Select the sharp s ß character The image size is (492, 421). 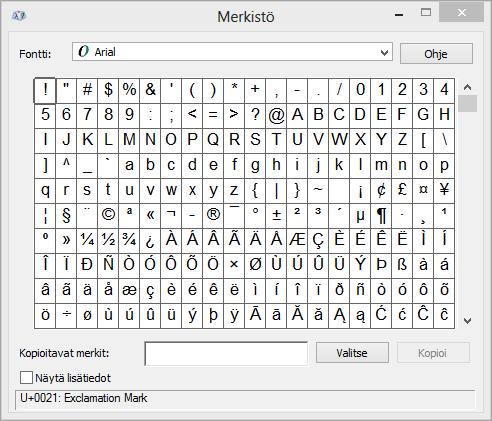402,266
